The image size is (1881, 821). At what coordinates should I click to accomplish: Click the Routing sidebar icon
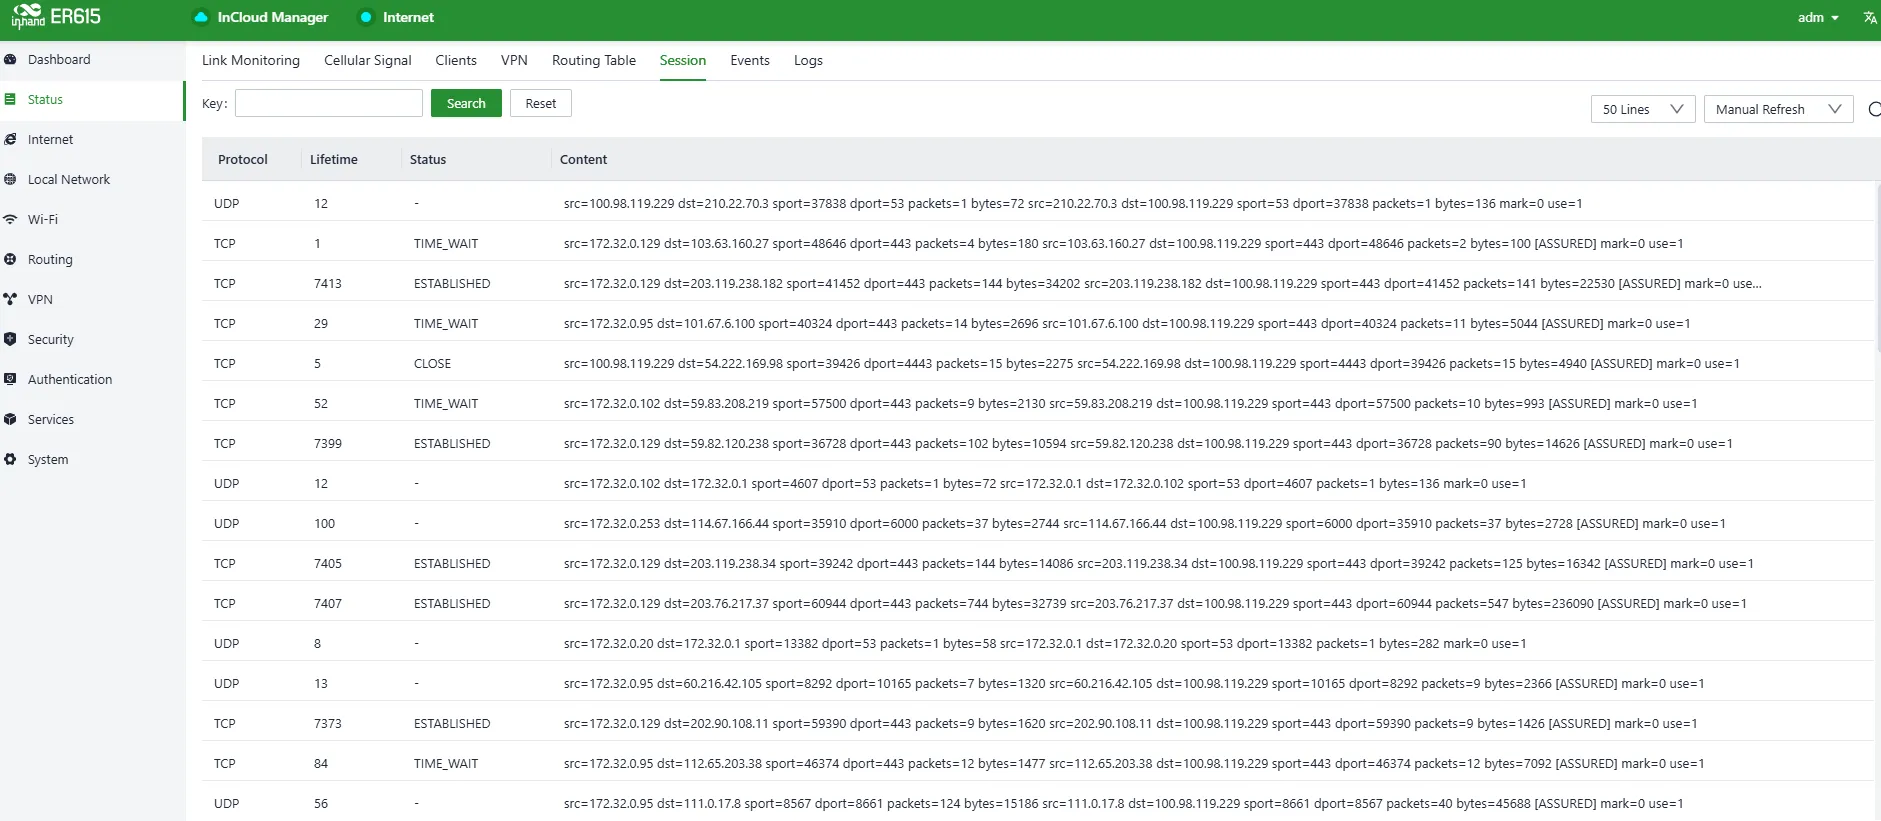pyautogui.click(x=10, y=259)
